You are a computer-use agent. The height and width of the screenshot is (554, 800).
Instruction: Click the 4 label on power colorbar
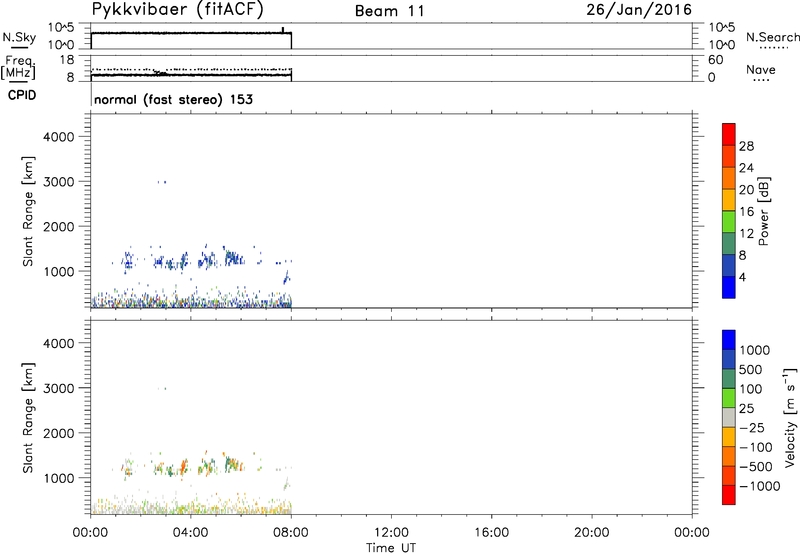click(x=742, y=278)
